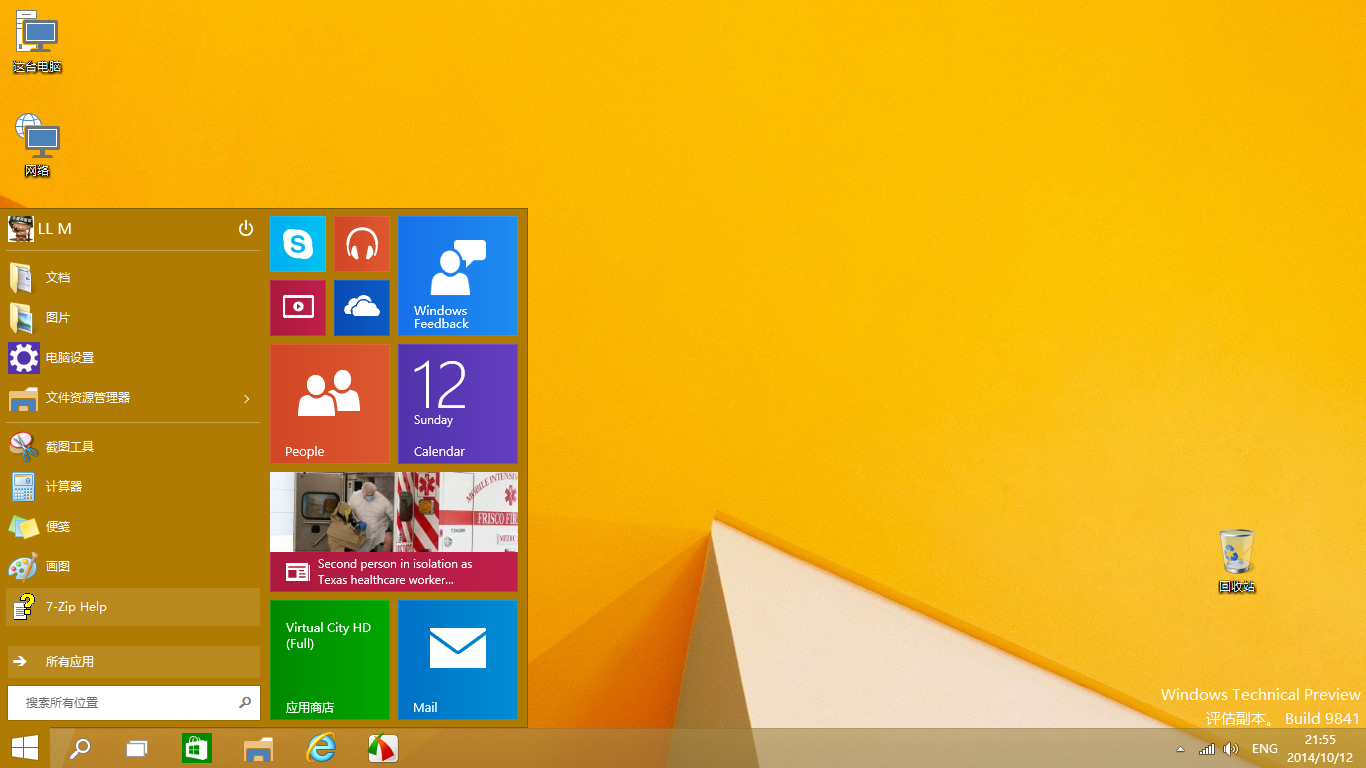Viewport: 1366px width, 768px height.
Task: Expand the 文件资源管理器 jump list arrow
Action: [x=247, y=399]
